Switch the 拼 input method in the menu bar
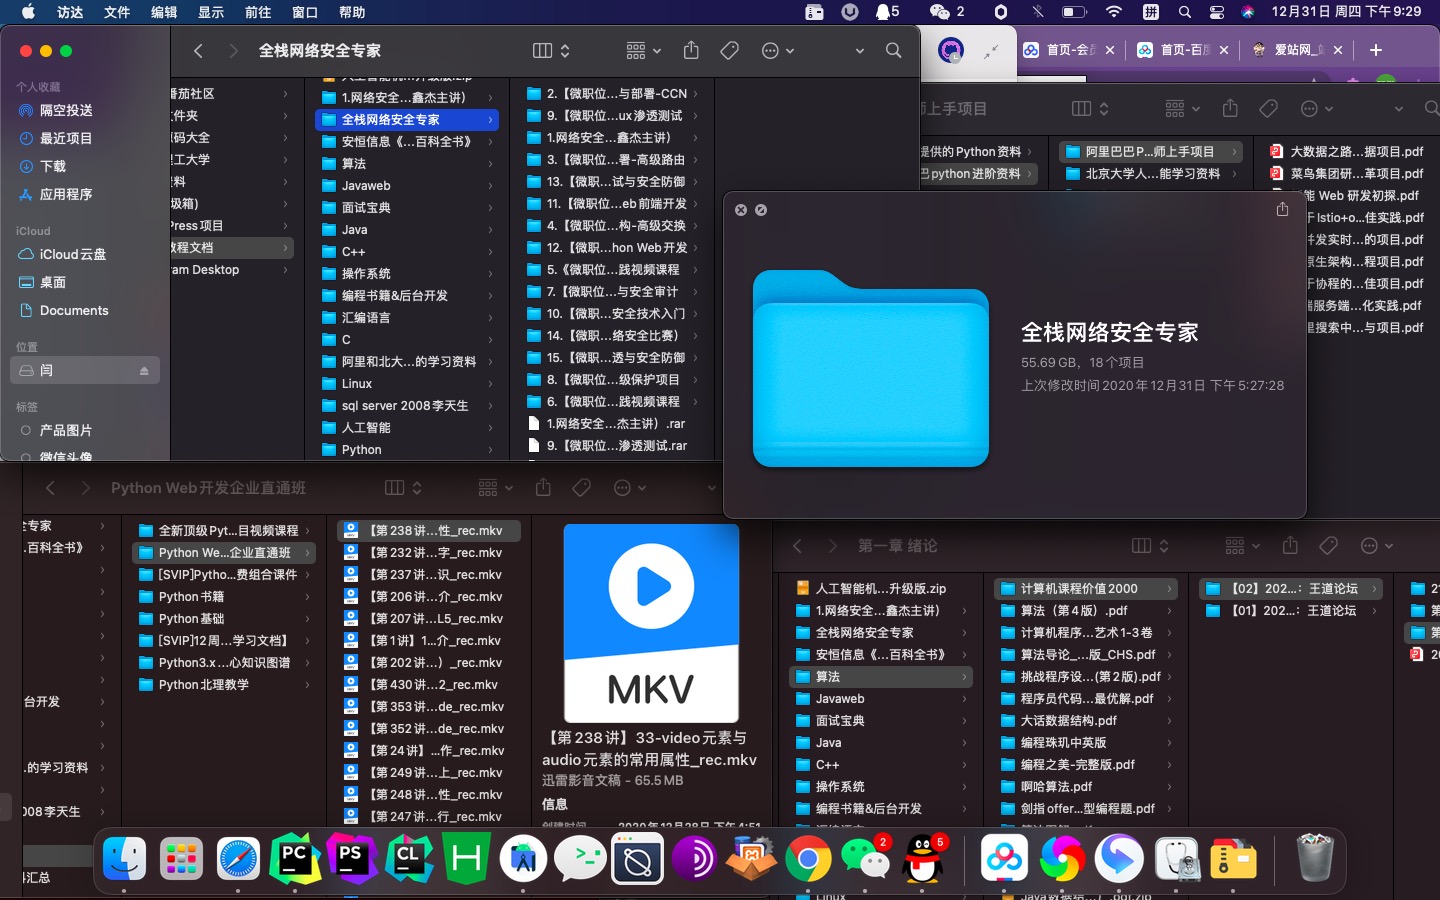The image size is (1440, 900). tap(1151, 12)
